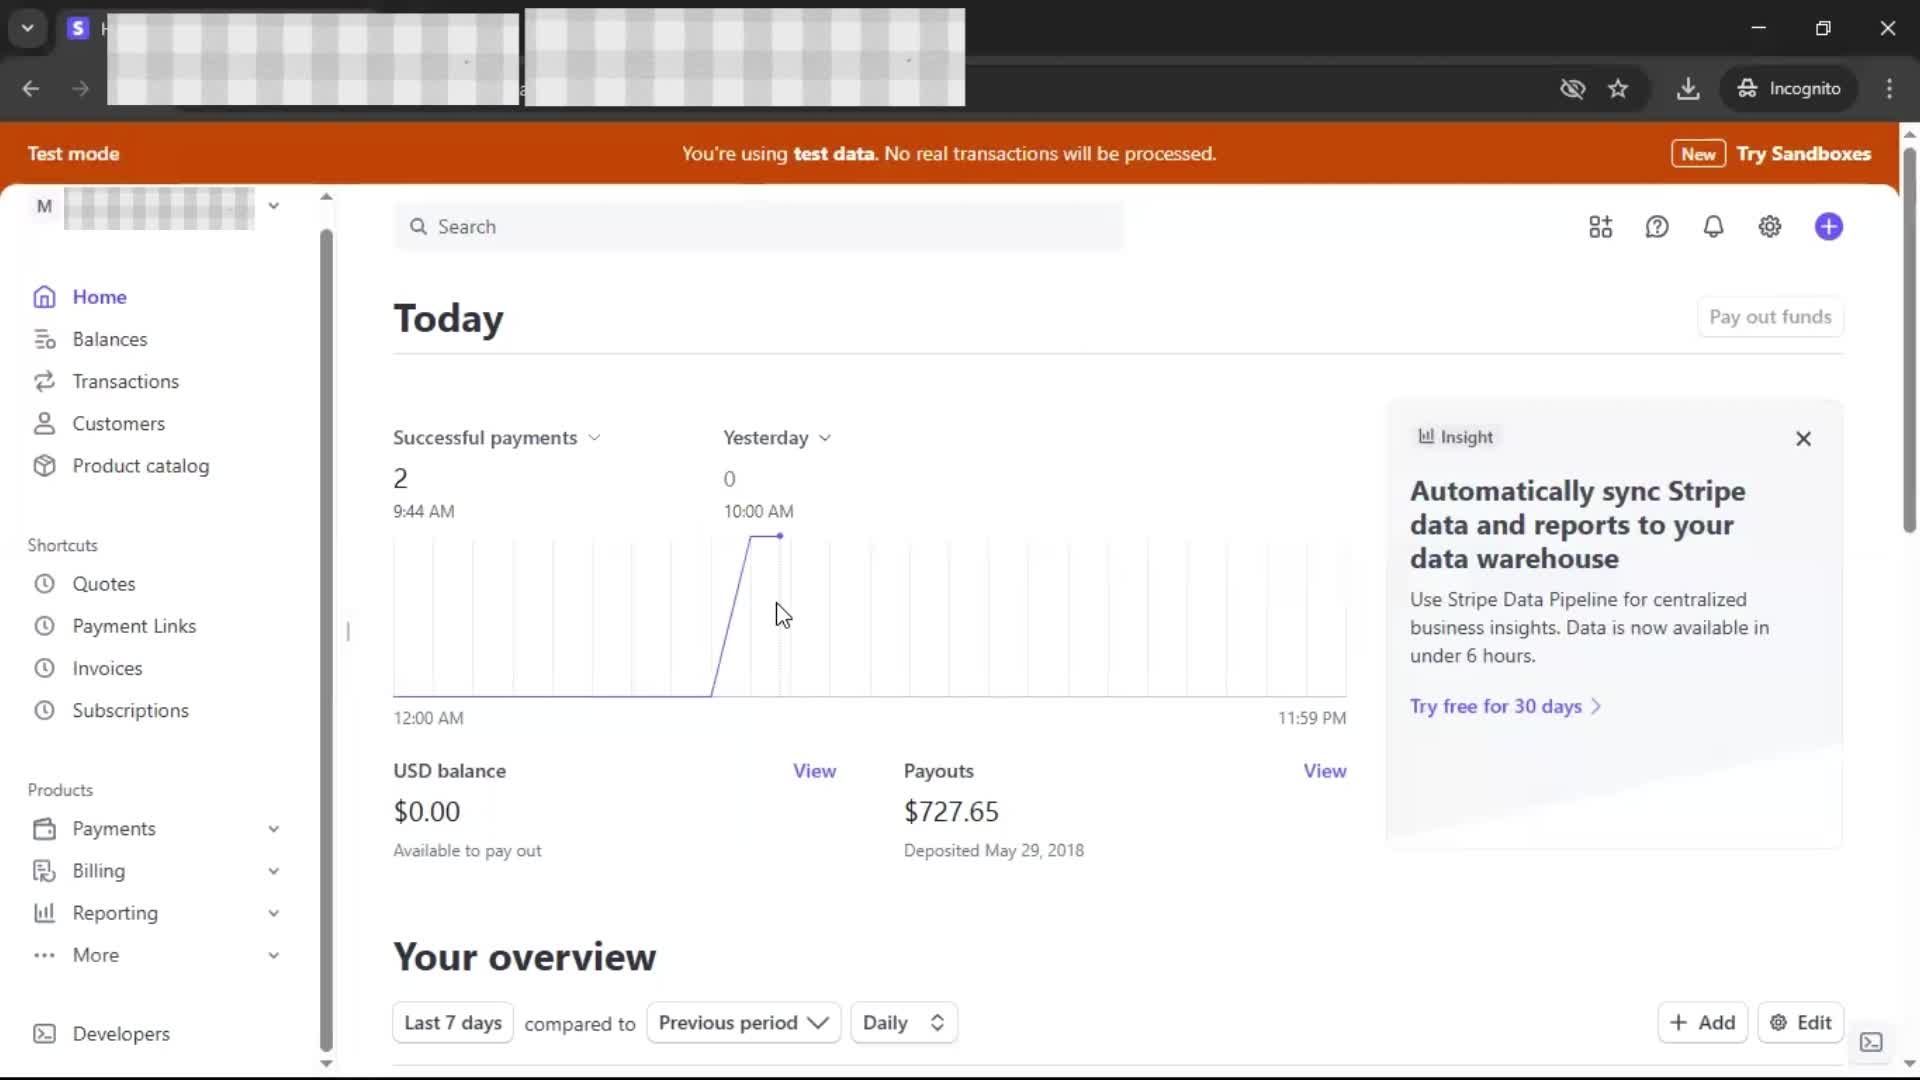Click the '$727.65' payout amount
The height and width of the screenshot is (1080, 1920).
click(x=951, y=812)
